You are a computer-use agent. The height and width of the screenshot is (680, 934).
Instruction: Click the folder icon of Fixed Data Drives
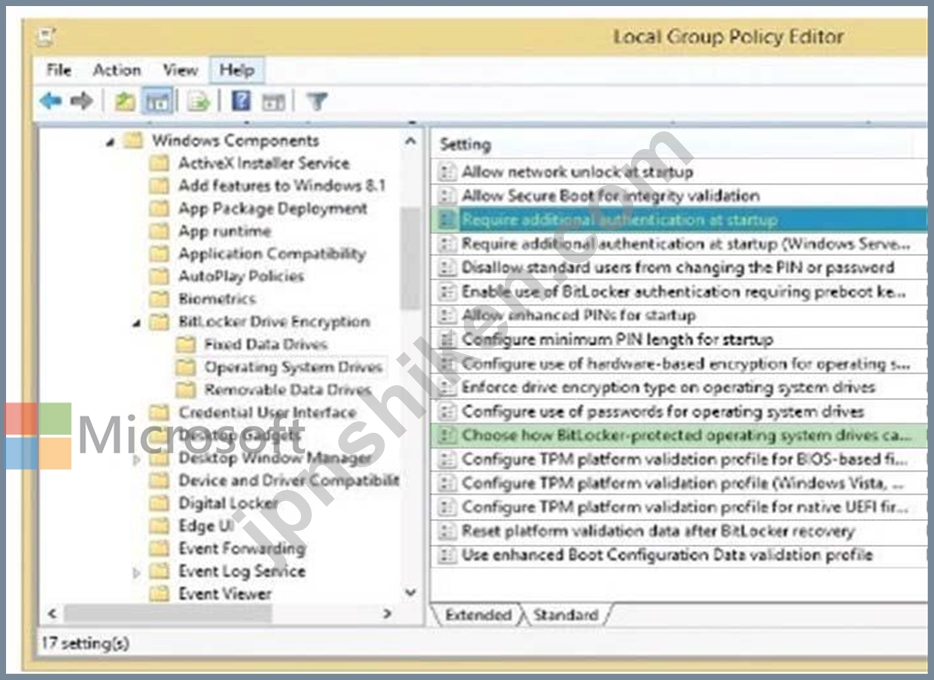tap(185, 344)
